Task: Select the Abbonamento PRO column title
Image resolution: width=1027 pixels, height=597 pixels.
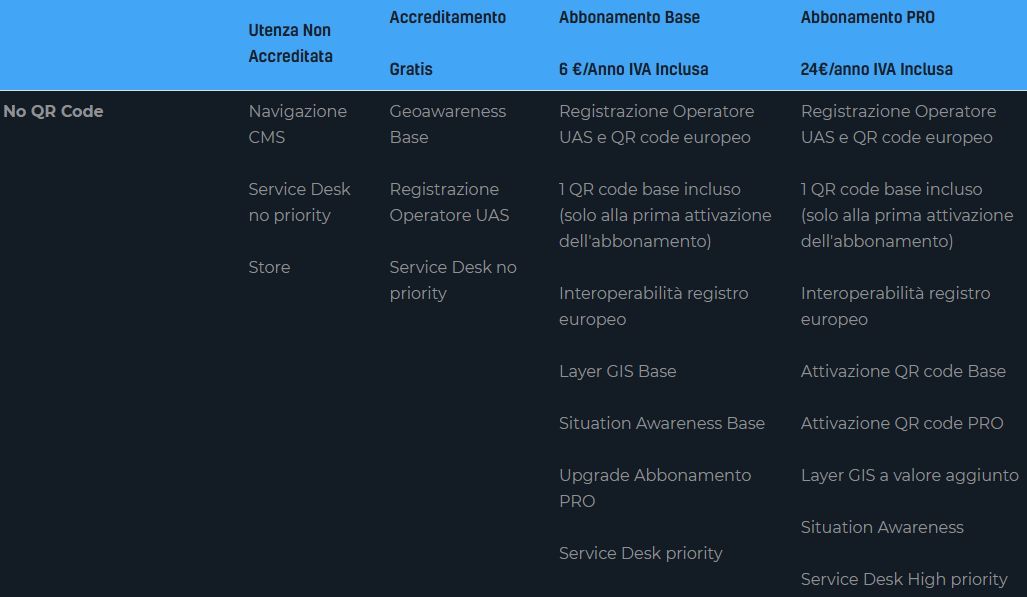Action: [867, 17]
